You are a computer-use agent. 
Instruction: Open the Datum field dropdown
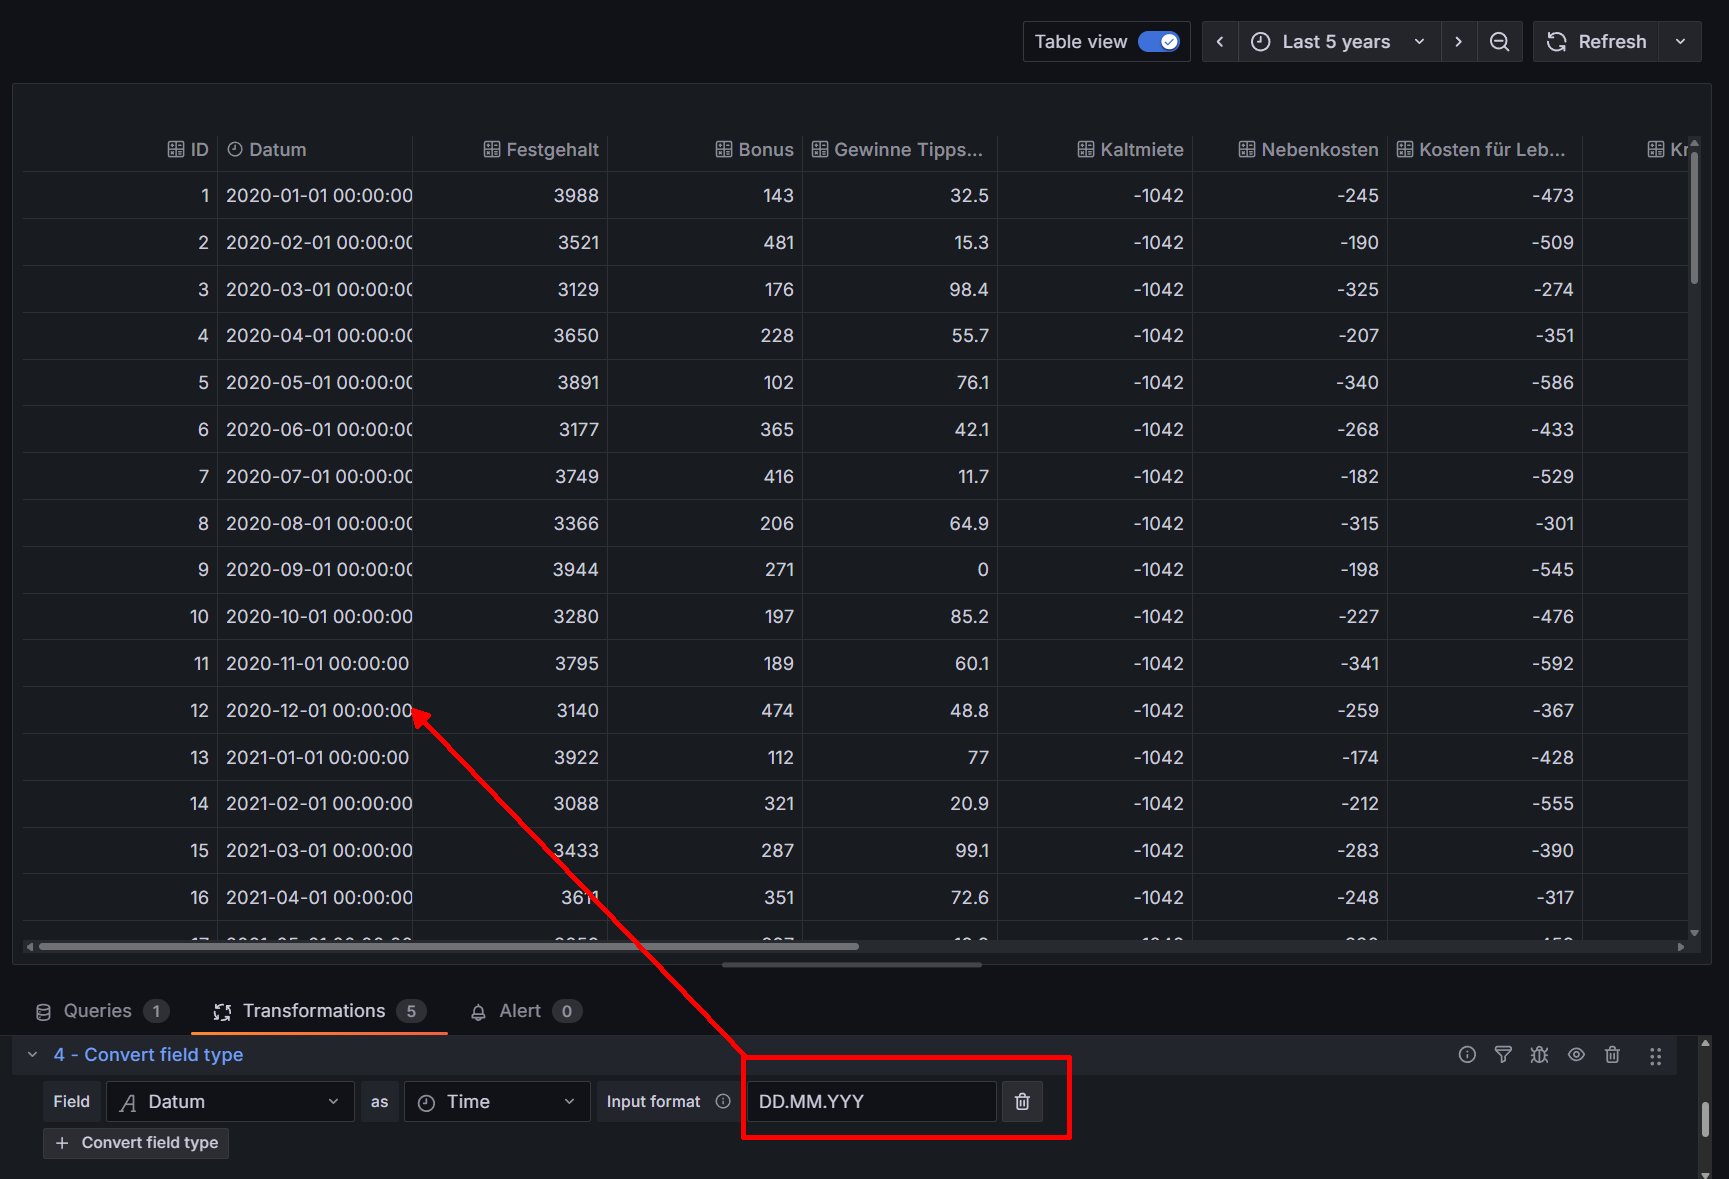(230, 1101)
